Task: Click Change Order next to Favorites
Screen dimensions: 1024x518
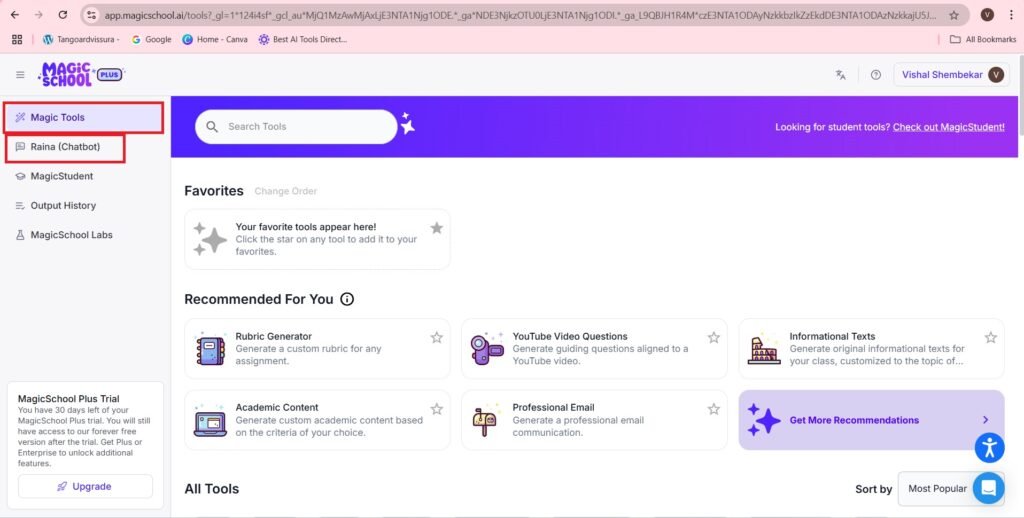Action: click(285, 191)
